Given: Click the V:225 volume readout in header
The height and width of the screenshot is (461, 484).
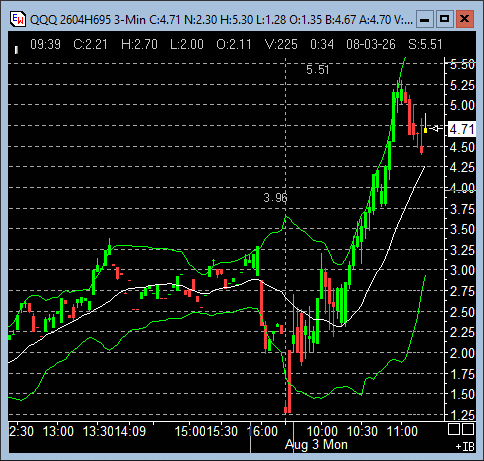Looking at the screenshot, I should (x=281, y=44).
